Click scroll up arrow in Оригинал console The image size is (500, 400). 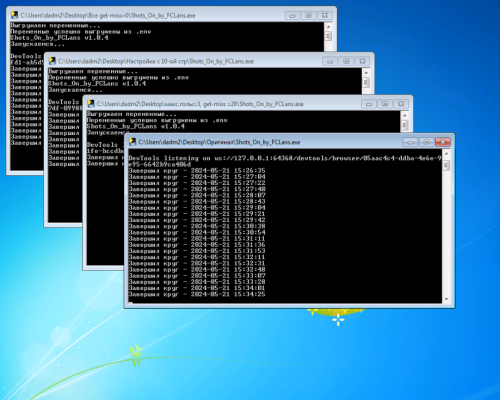[447, 154]
